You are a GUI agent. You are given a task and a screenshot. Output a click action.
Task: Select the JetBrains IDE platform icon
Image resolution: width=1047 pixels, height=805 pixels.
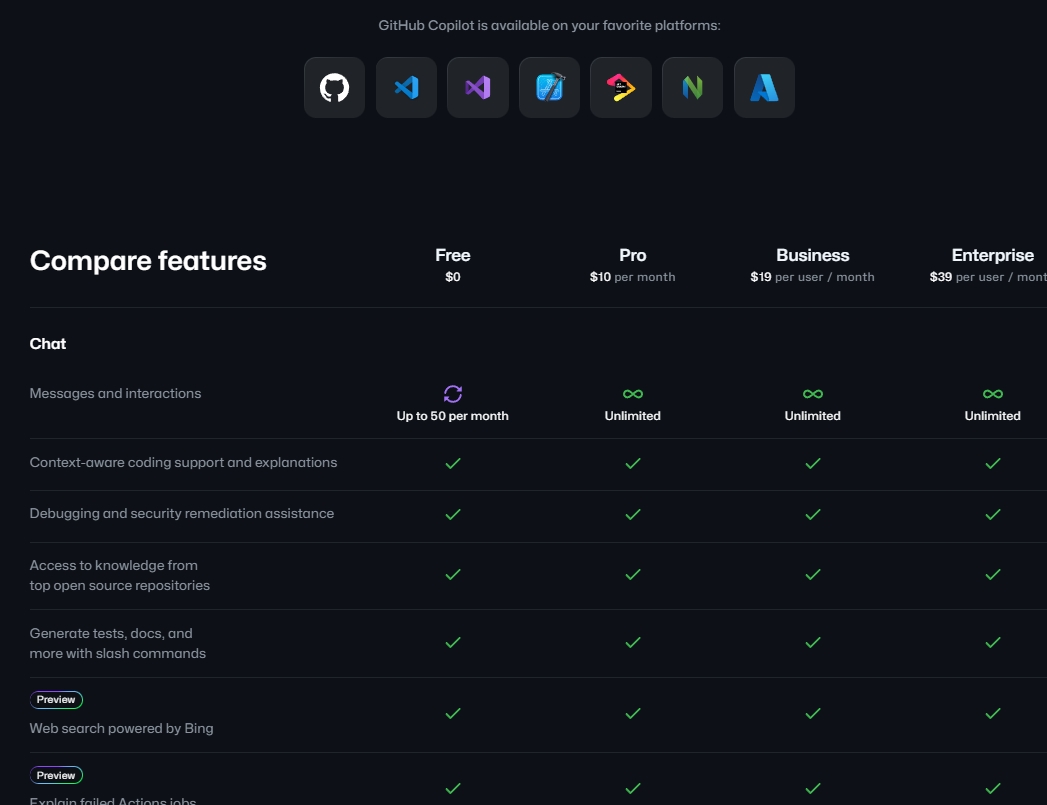coord(620,87)
